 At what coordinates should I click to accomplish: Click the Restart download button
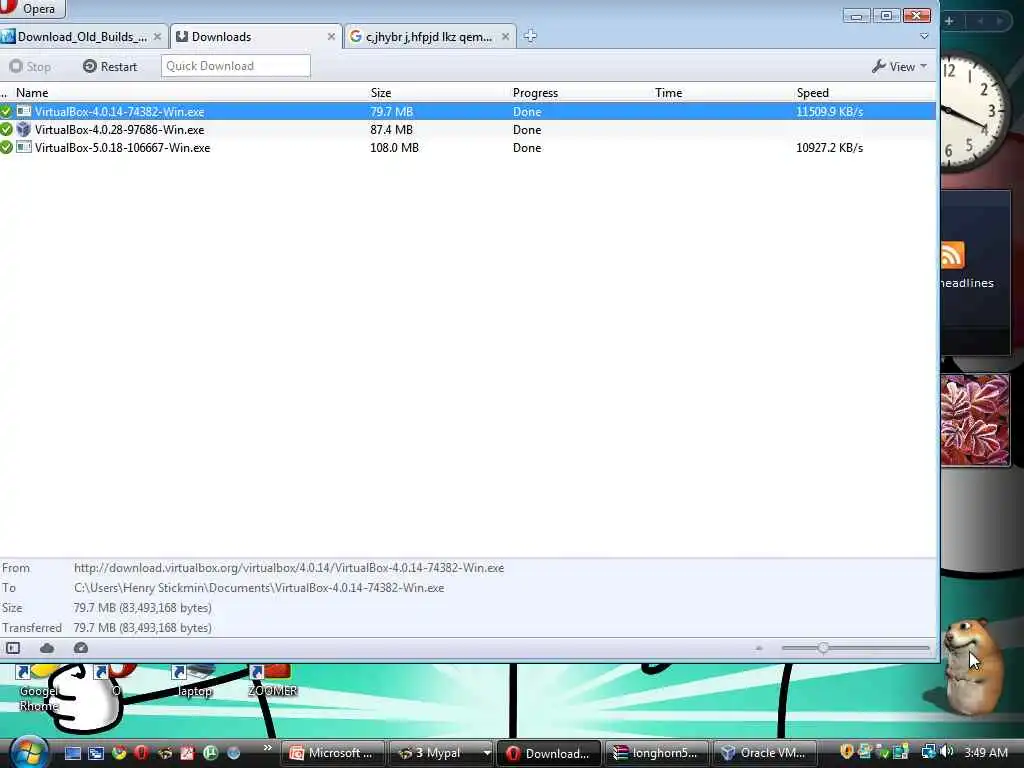point(110,67)
